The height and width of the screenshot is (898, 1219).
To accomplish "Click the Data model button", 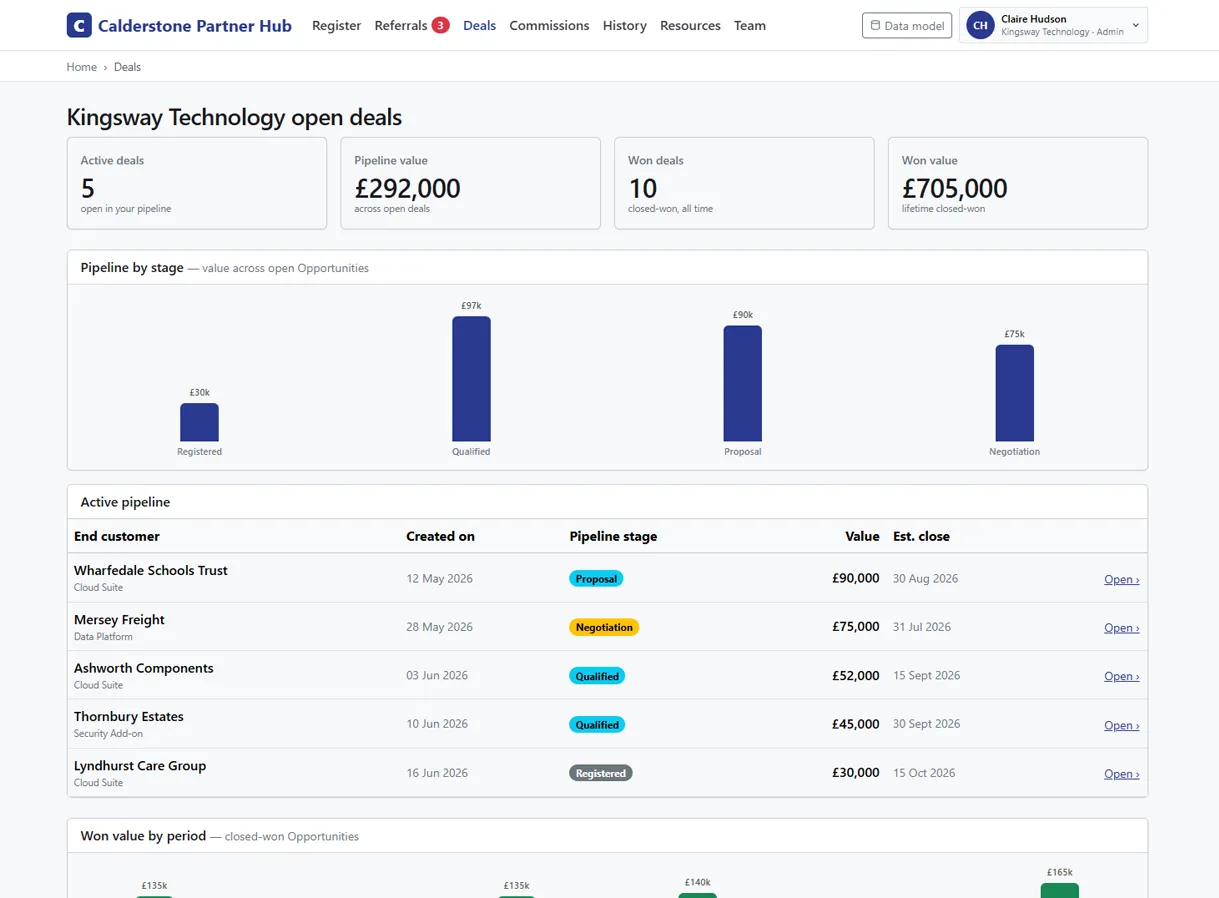I will pos(907,26).
